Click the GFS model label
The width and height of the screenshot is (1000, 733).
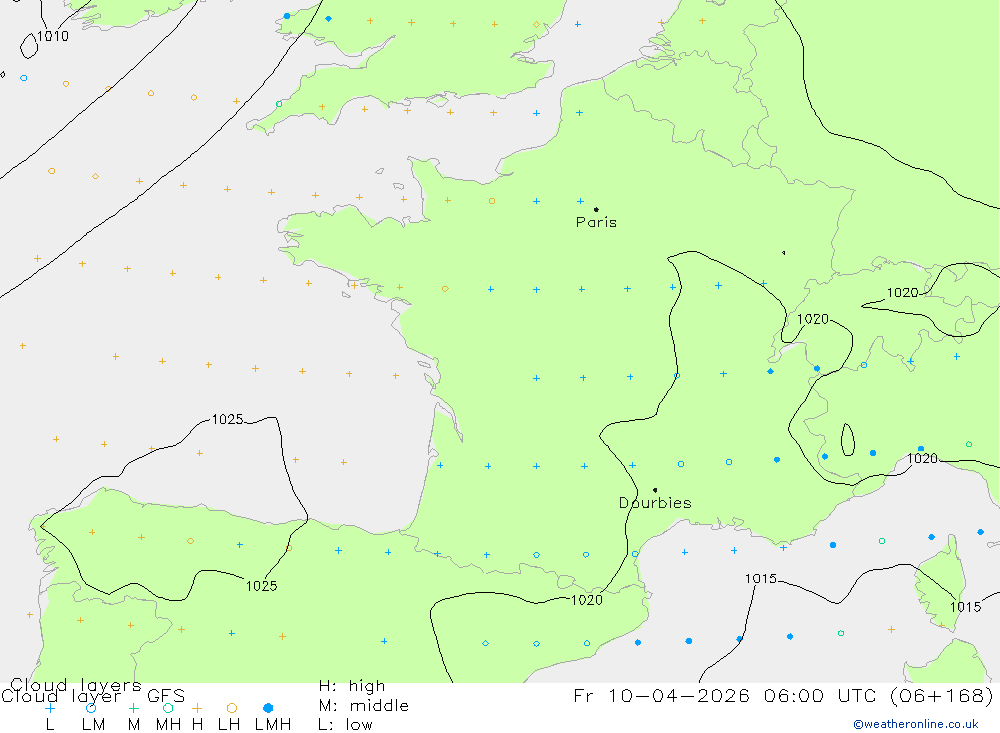coord(166,696)
